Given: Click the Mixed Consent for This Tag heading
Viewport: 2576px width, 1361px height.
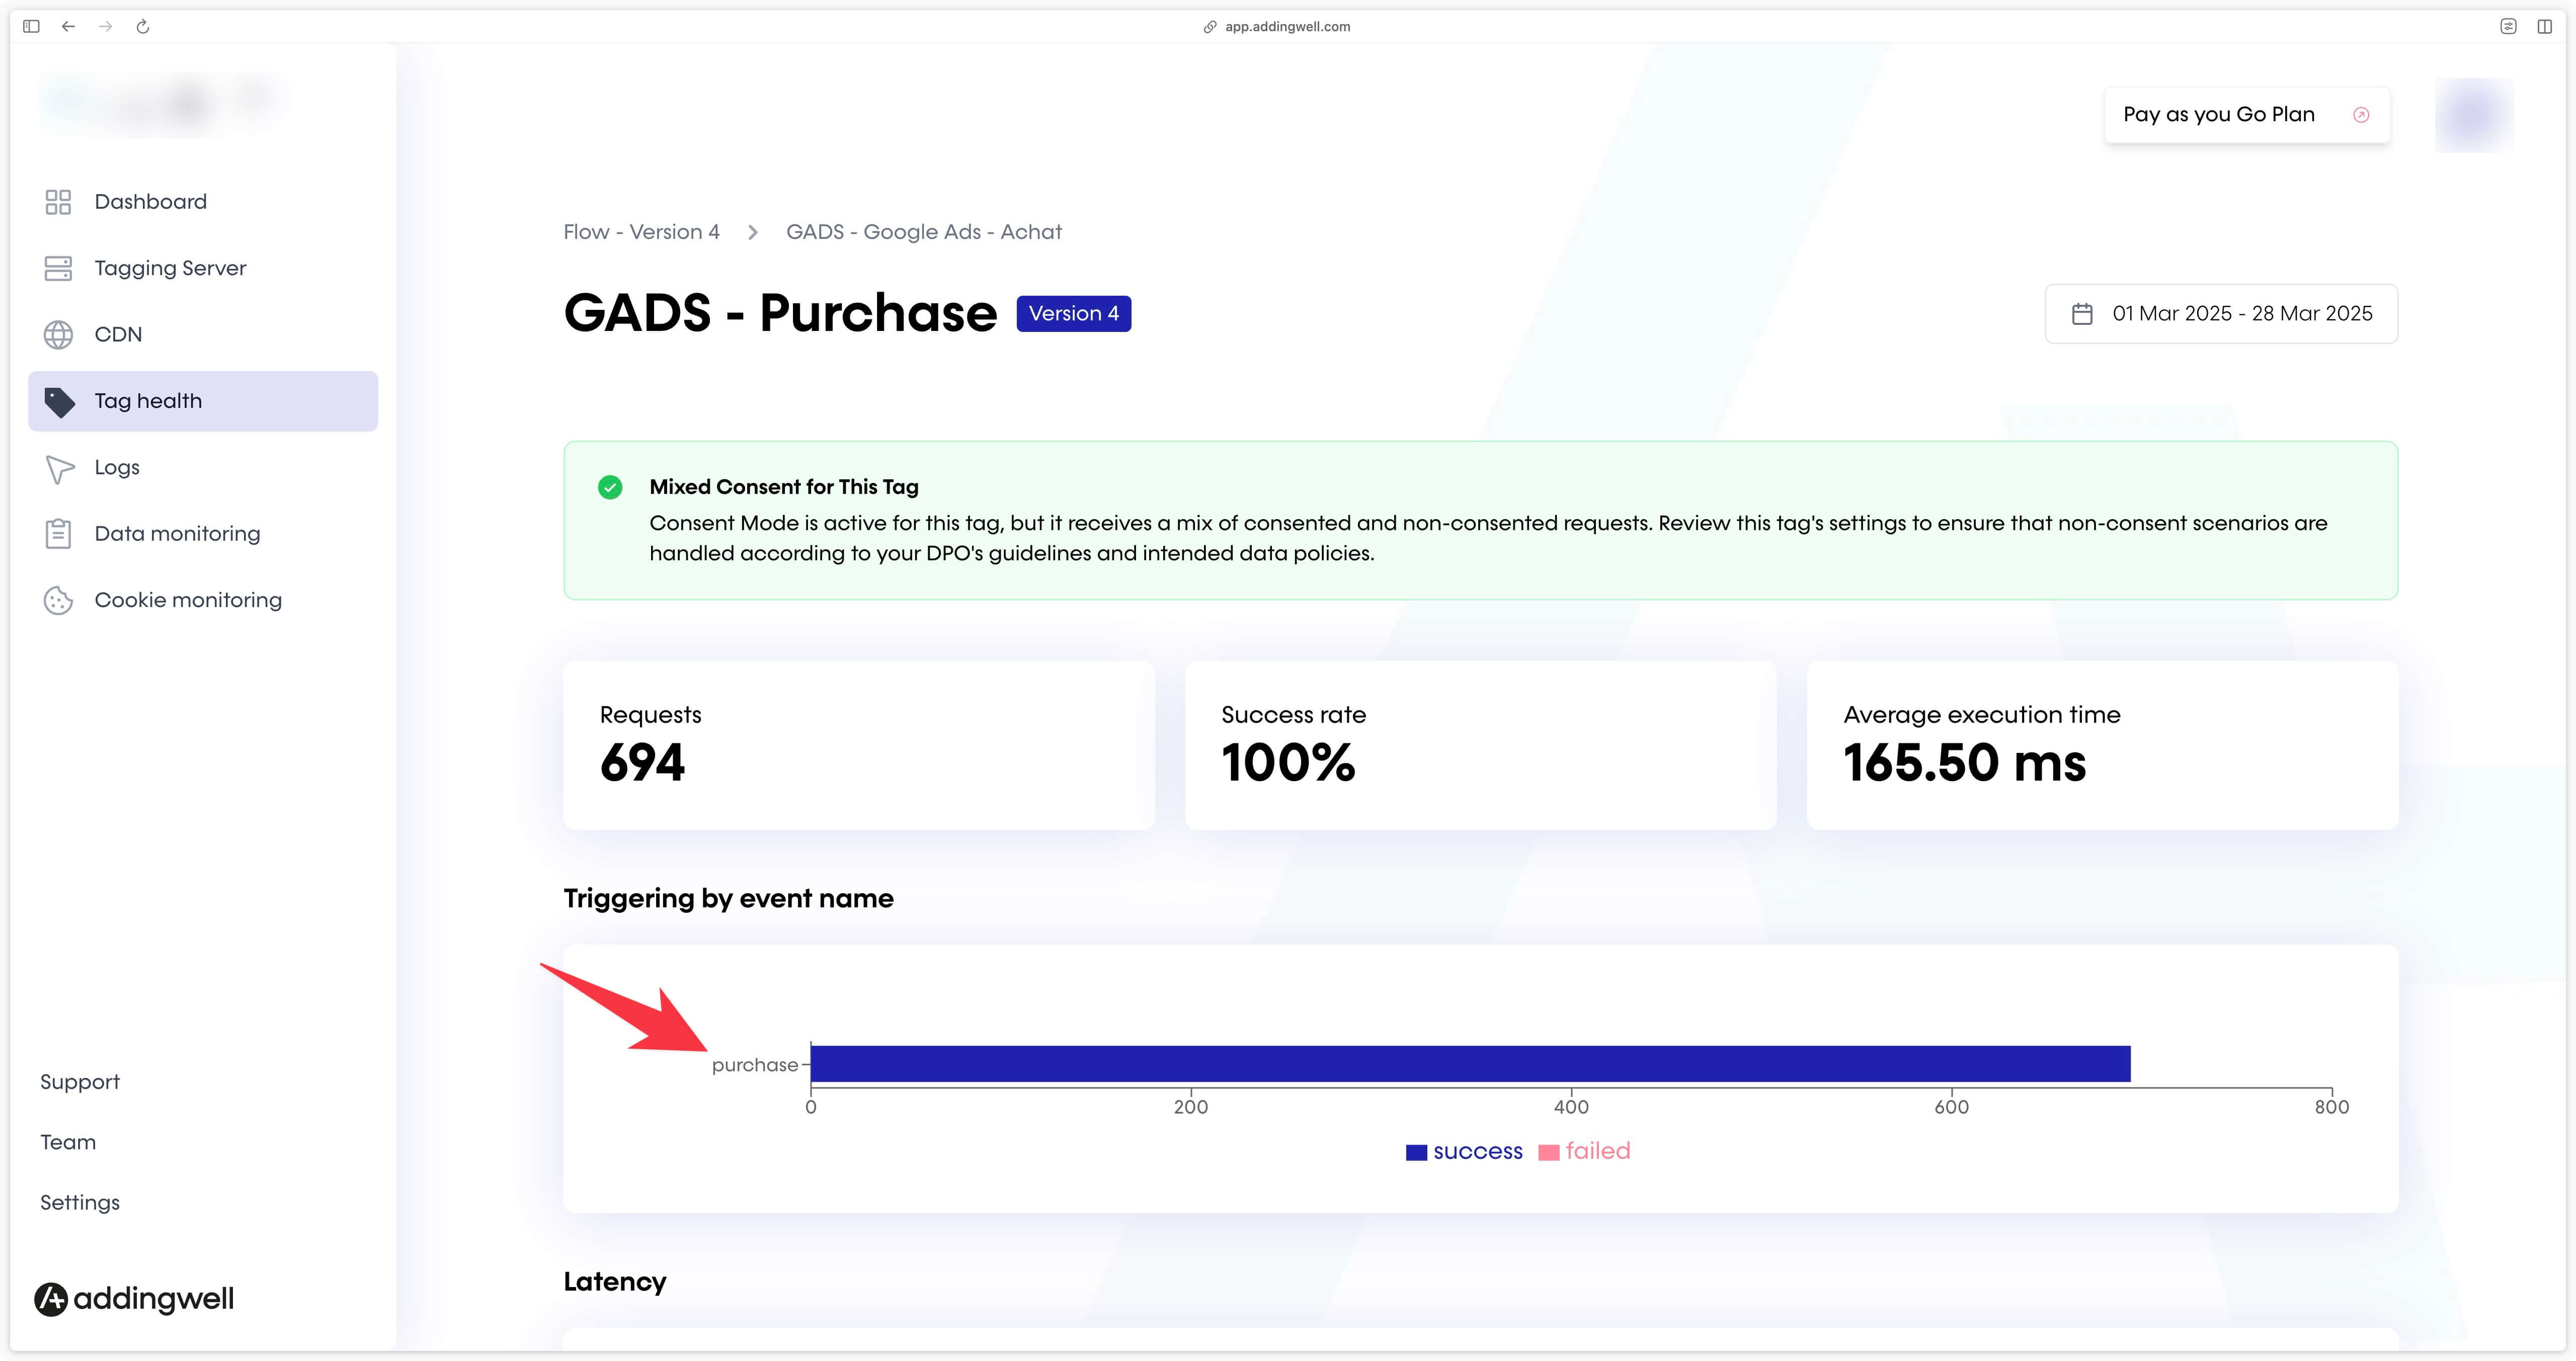Looking at the screenshot, I should 784,487.
